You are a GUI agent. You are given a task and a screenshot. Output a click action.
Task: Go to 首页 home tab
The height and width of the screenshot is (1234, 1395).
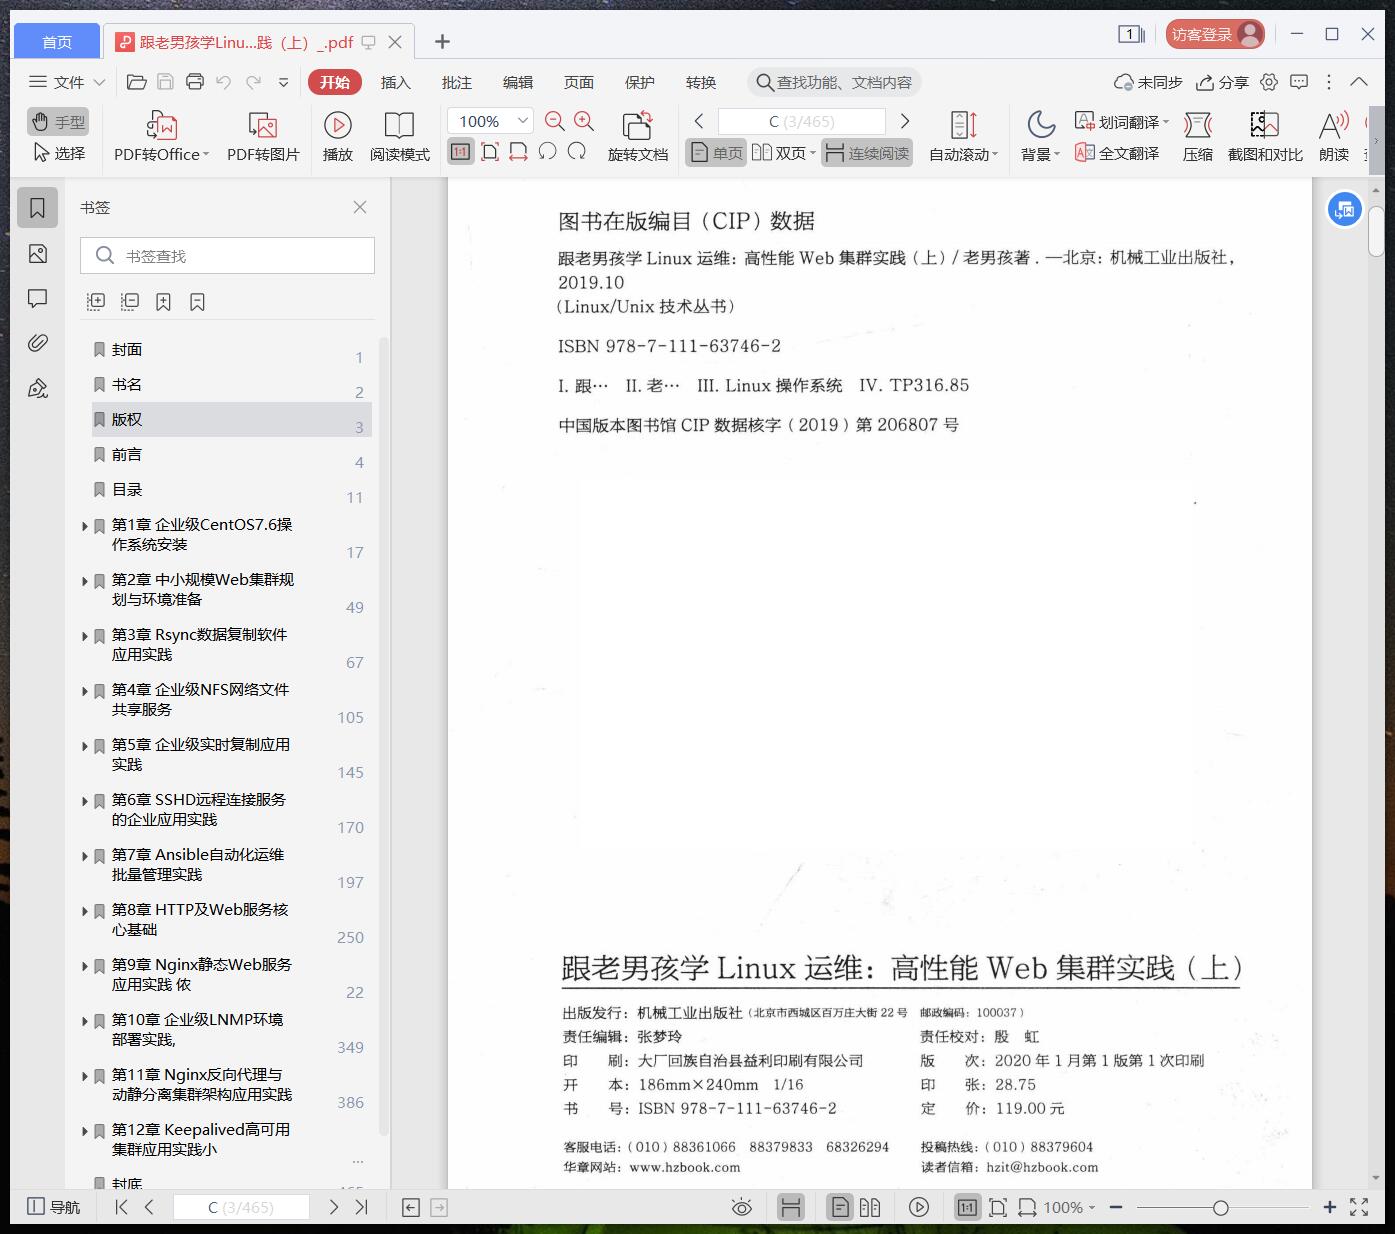(x=57, y=41)
